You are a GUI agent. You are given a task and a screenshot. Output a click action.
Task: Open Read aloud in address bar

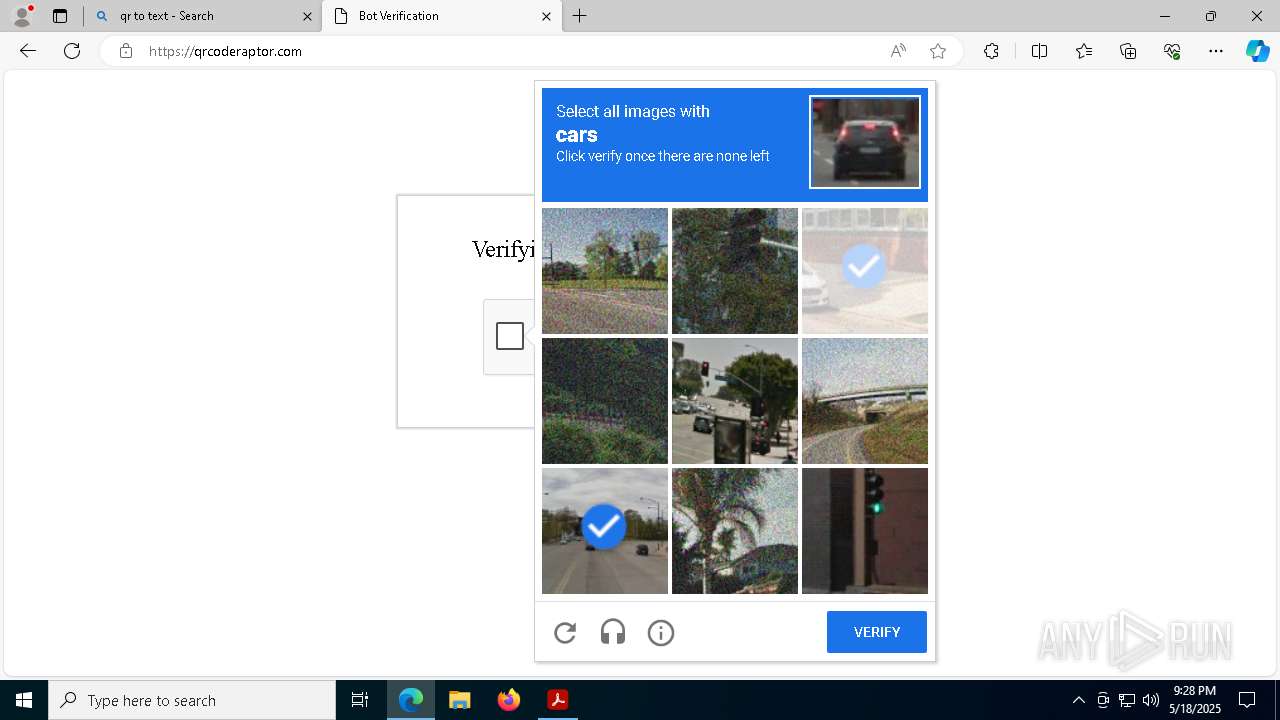click(898, 51)
